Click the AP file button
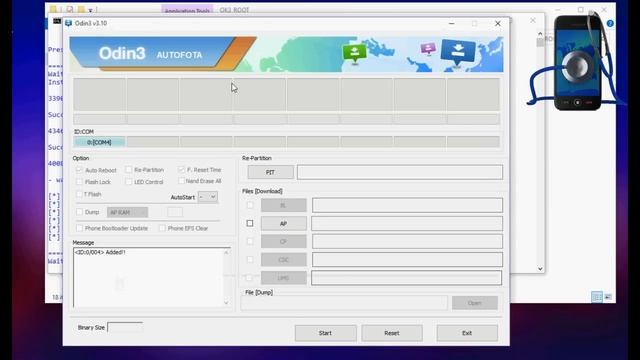Image resolution: width=640 pixels, height=360 pixels. click(x=283, y=224)
